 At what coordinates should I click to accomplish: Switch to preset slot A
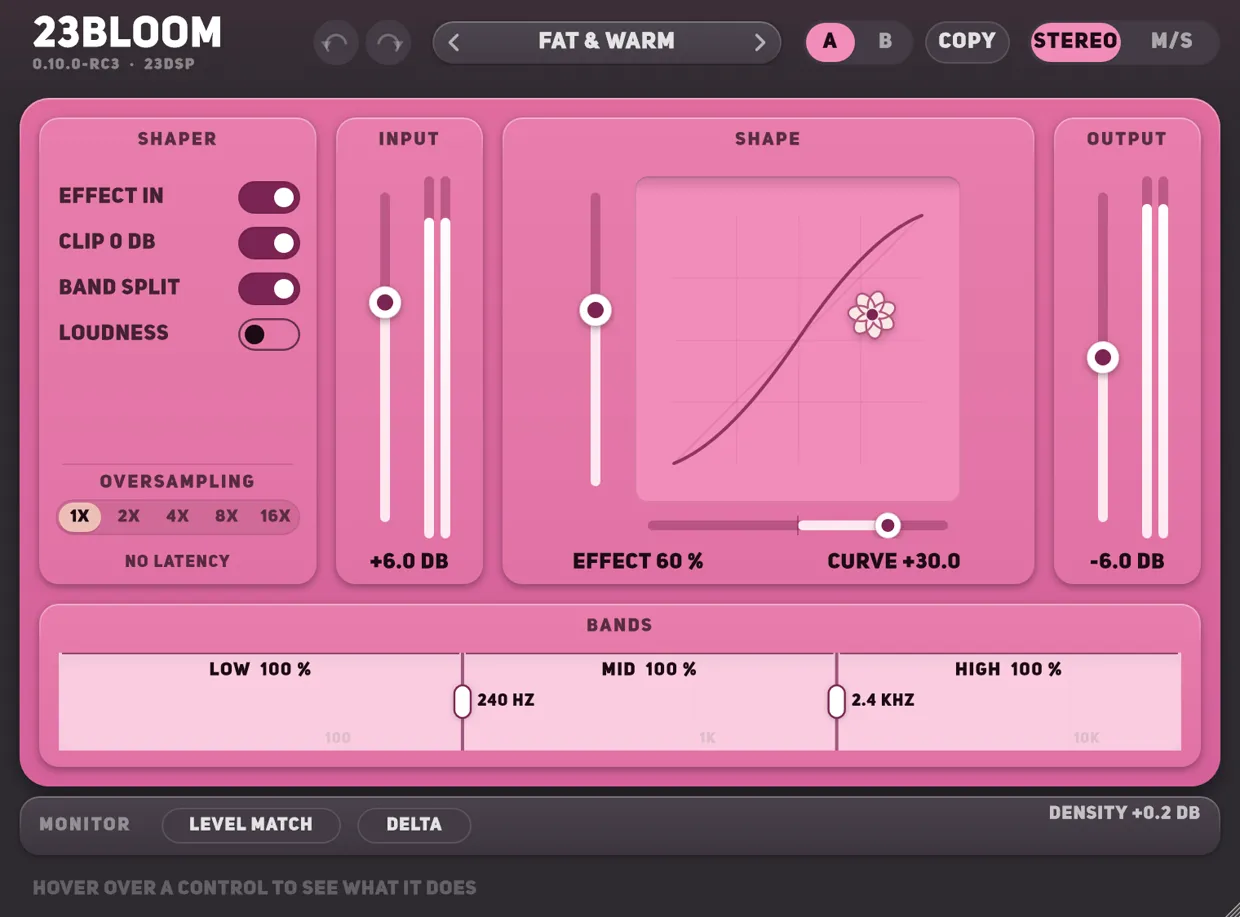pos(830,42)
